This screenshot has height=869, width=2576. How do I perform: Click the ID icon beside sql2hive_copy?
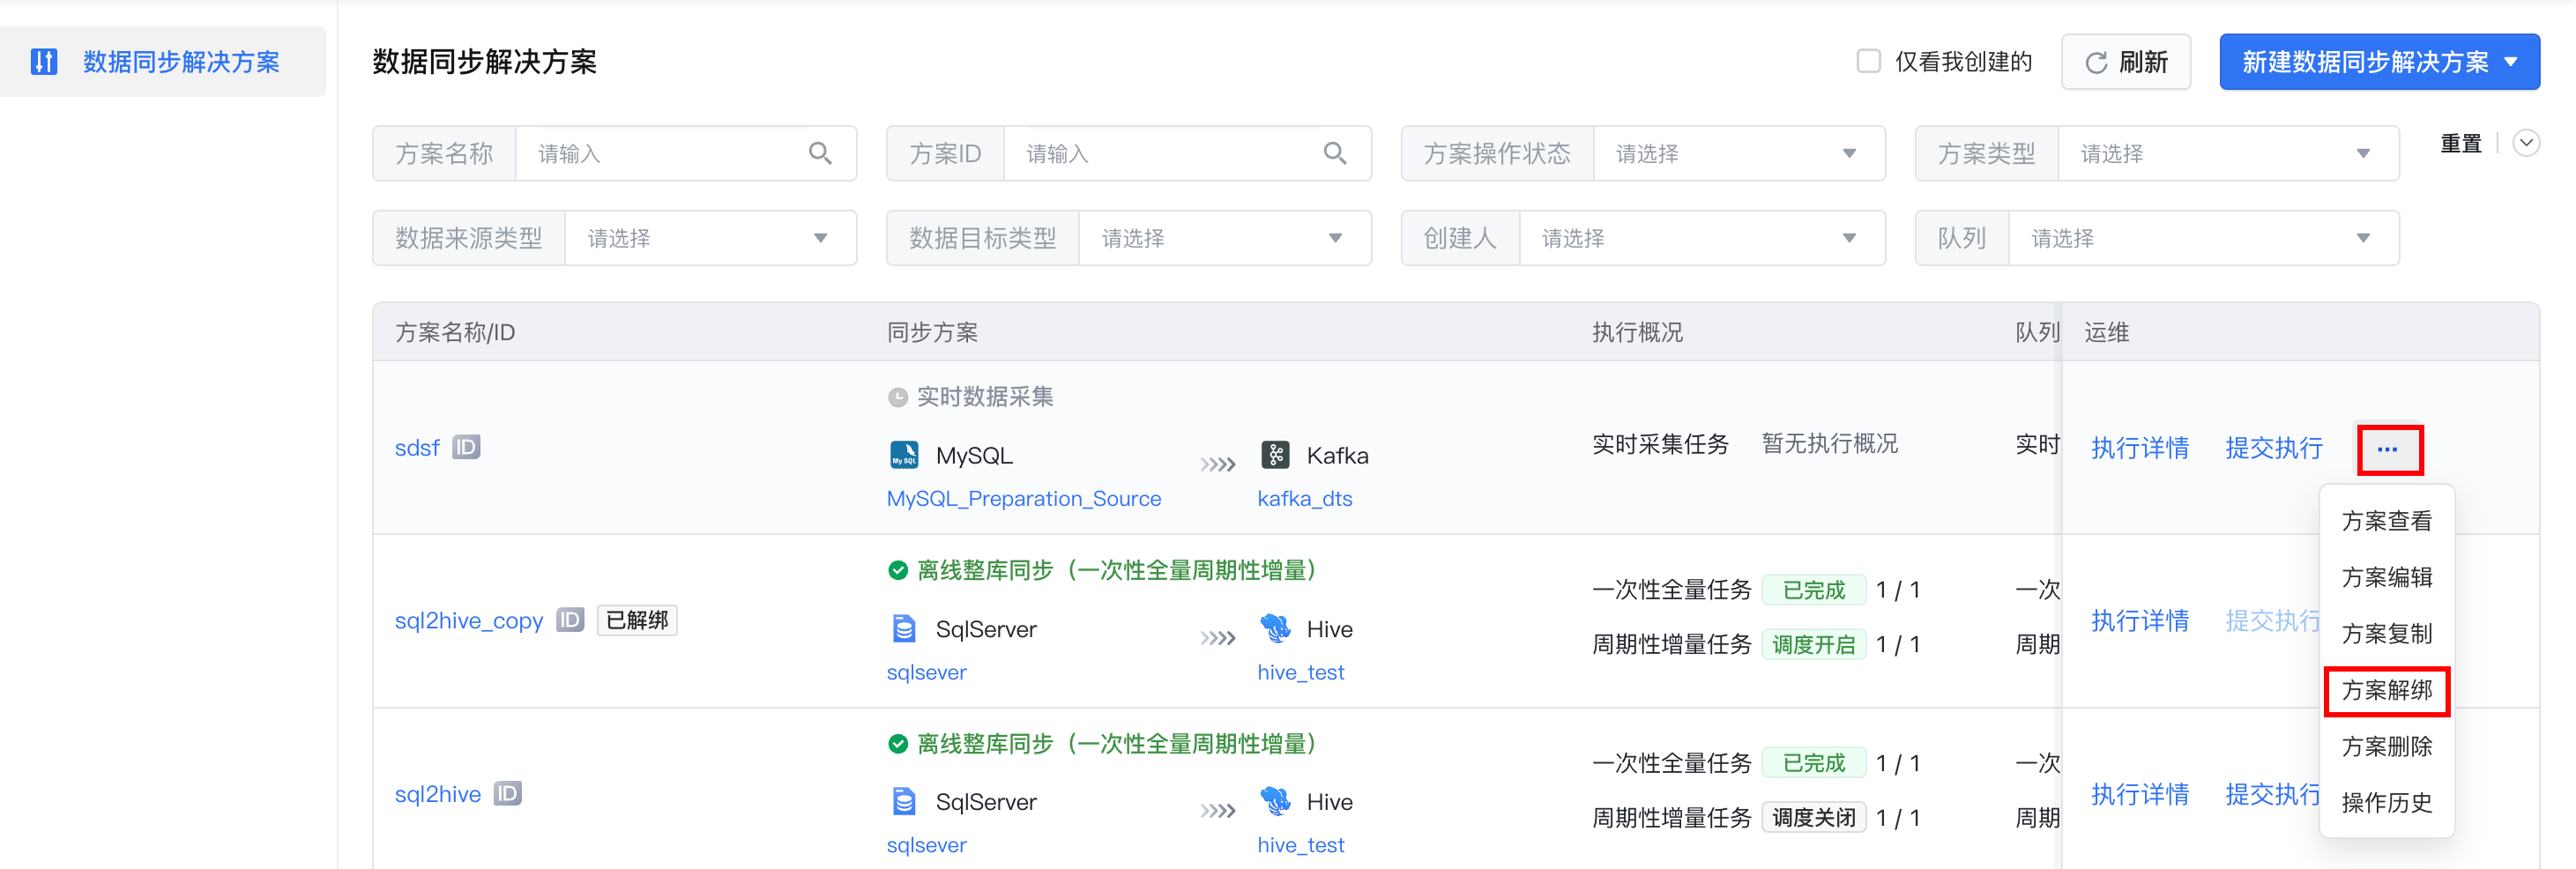[x=570, y=620]
